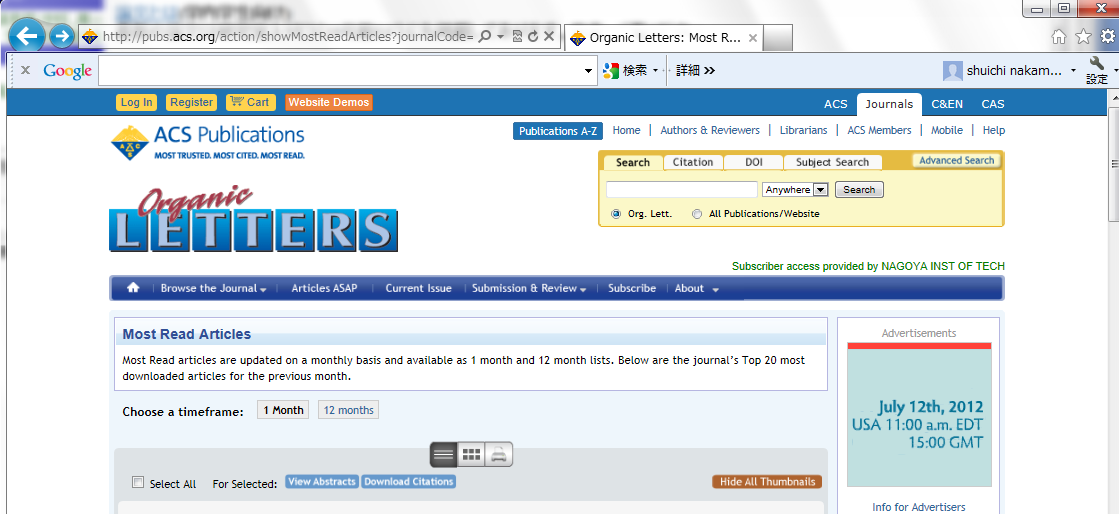Switch to the Subject Search tab

[832, 163]
